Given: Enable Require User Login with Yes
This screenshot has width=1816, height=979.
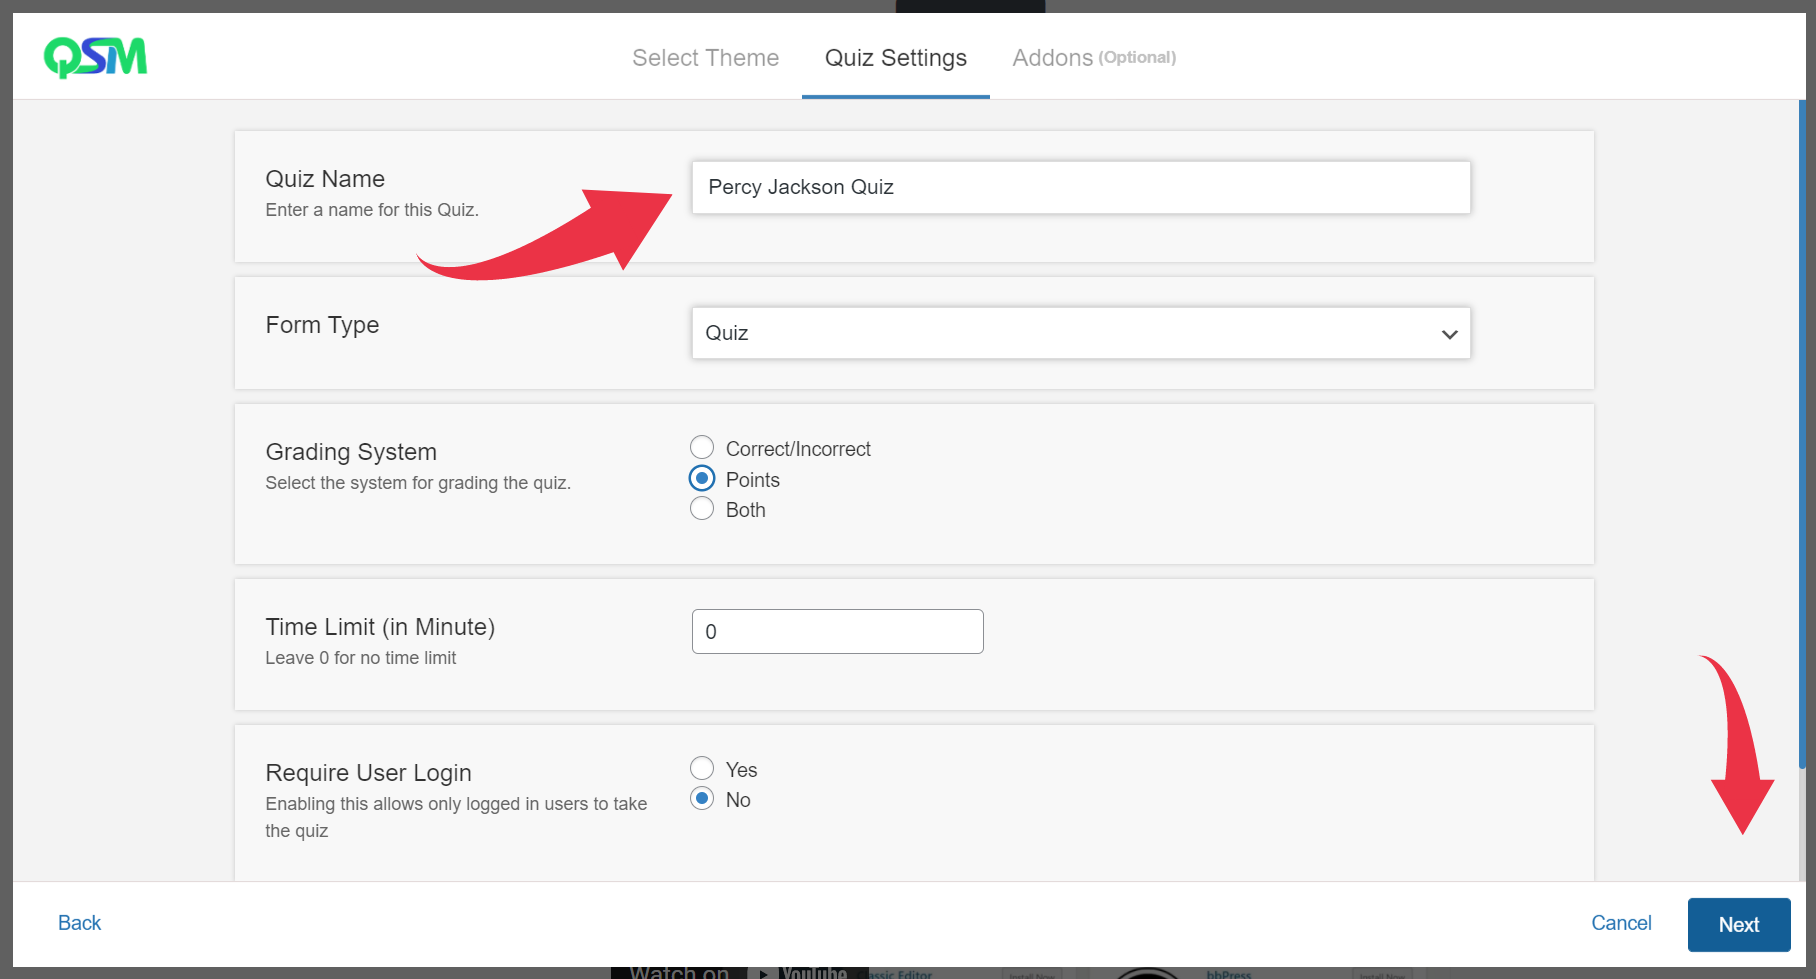Looking at the screenshot, I should pos(702,769).
